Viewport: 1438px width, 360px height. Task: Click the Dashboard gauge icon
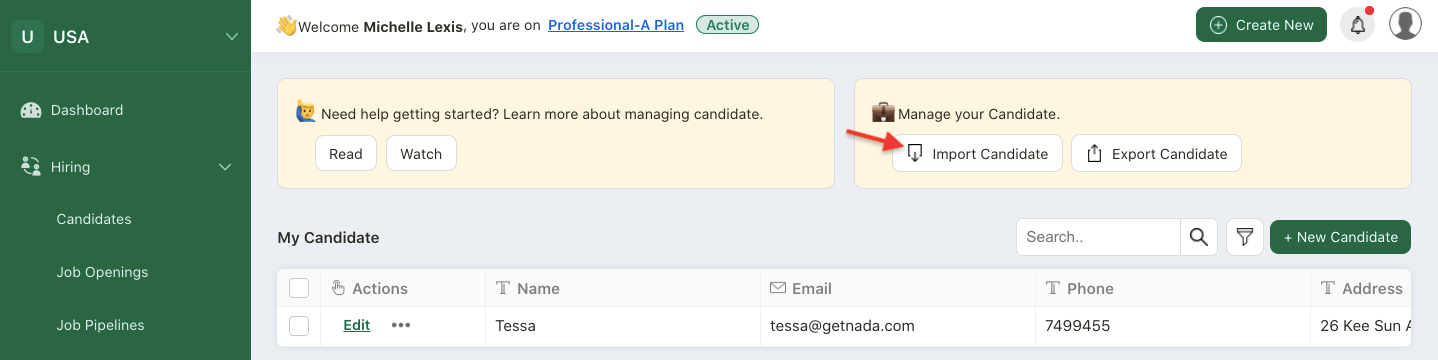pyautogui.click(x=30, y=110)
